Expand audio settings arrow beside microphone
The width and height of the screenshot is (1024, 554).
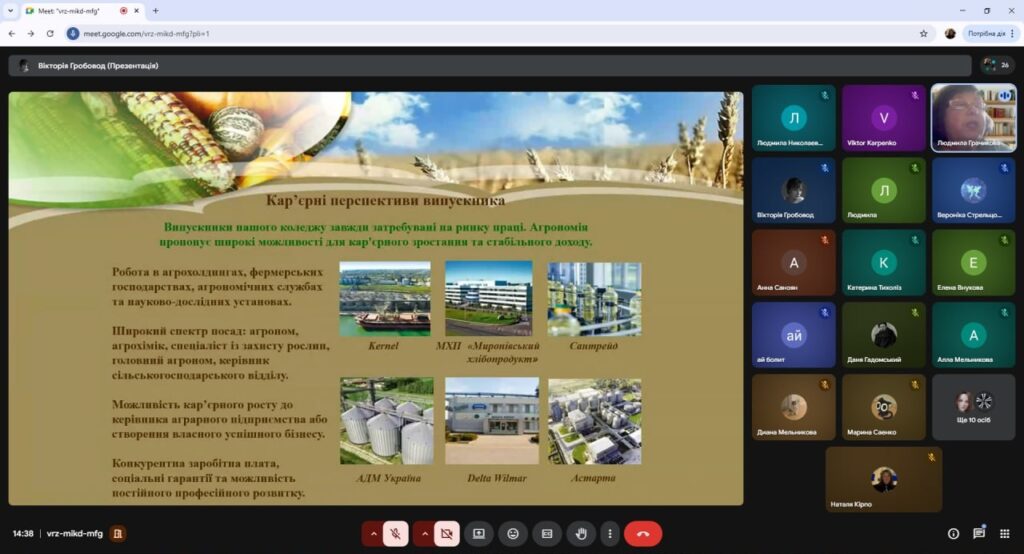click(x=373, y=534)
